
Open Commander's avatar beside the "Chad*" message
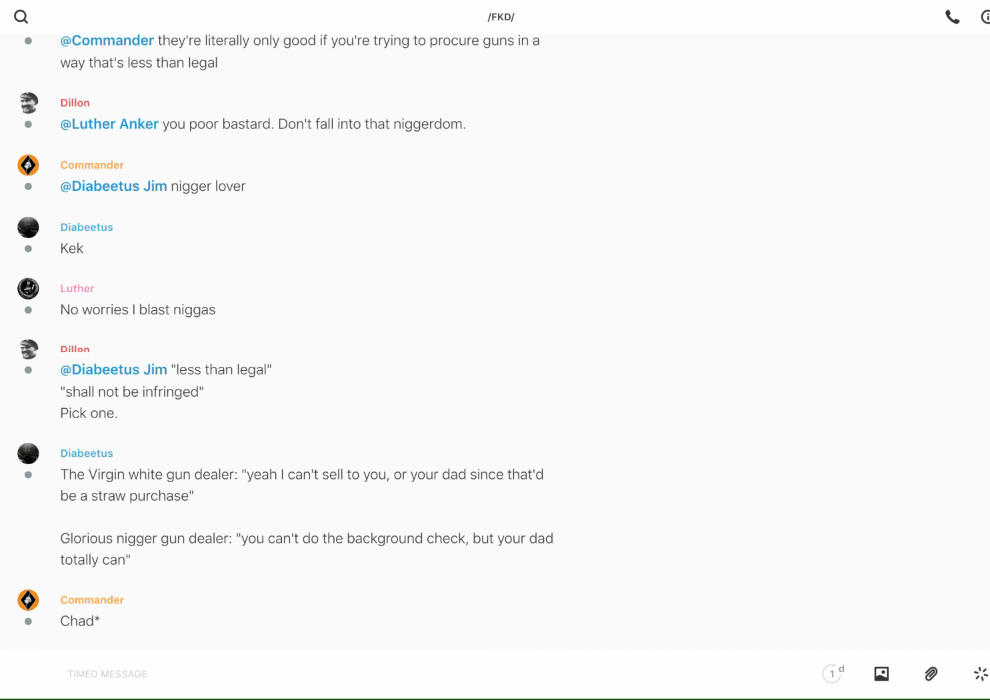coord(28,600)
